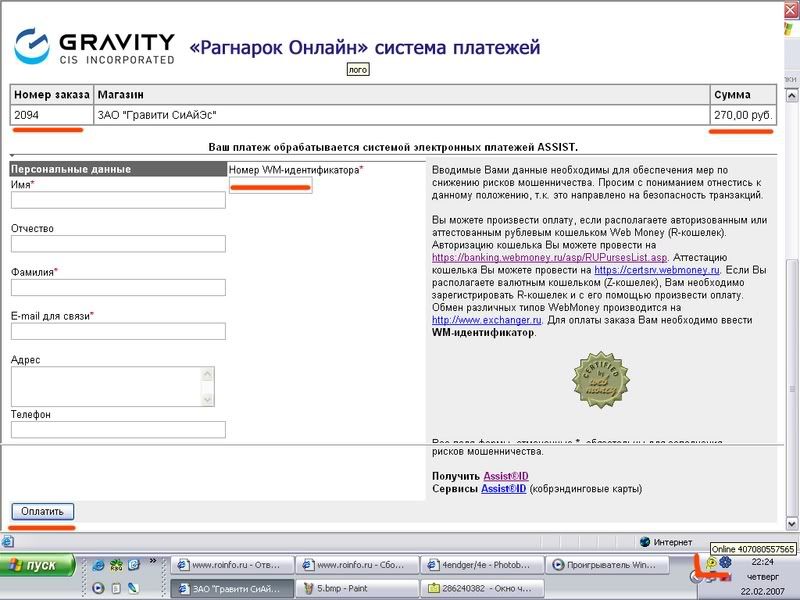Submit the payment with the Оплатить button
Screen dimensions: 800x600
(x=43, y=511)
